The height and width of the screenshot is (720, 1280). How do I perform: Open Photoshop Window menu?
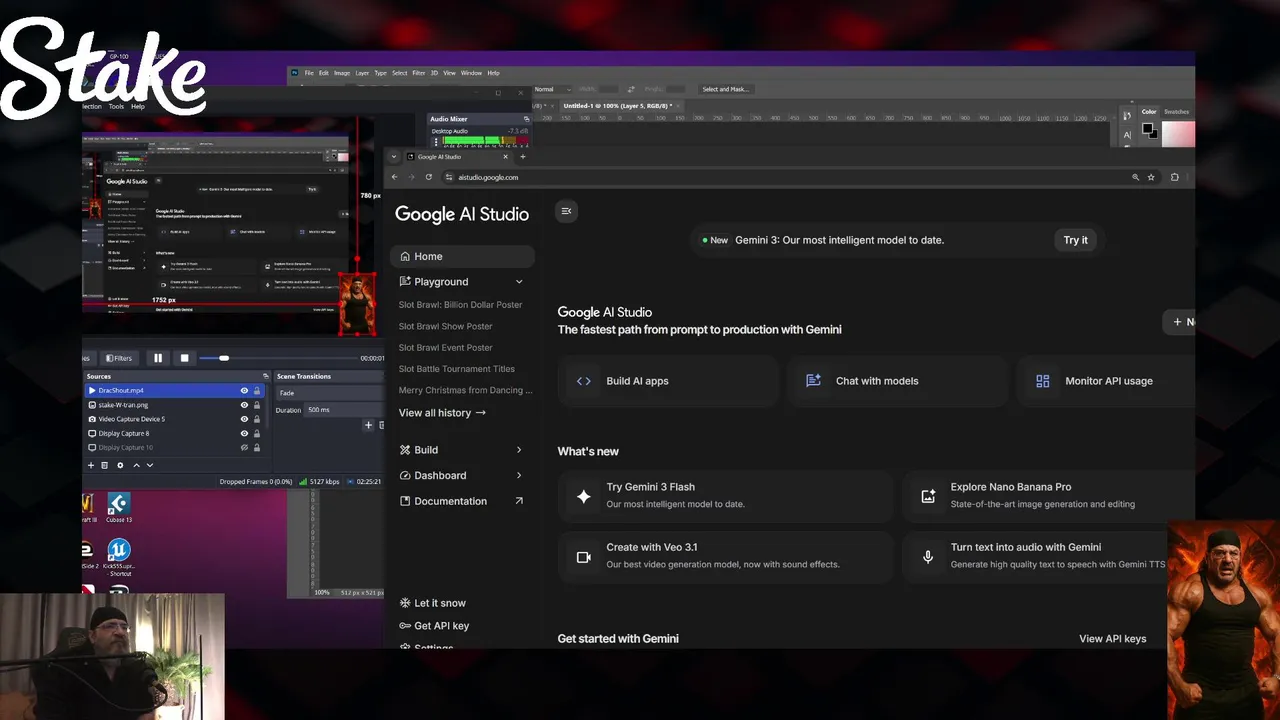pyautogui.click(x=471, y=73)
